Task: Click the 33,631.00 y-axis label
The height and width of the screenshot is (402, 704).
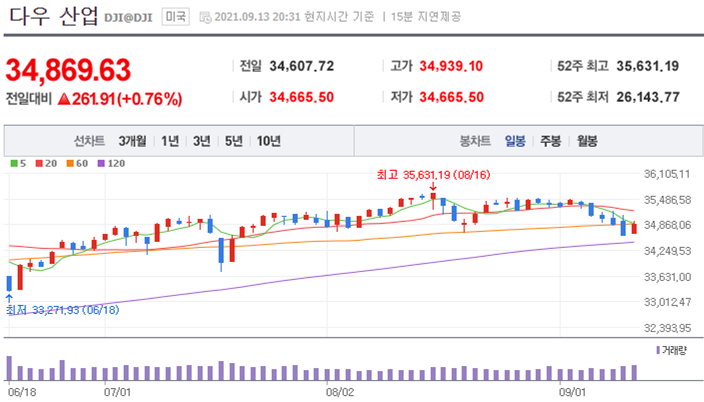Action: point(667,277)
